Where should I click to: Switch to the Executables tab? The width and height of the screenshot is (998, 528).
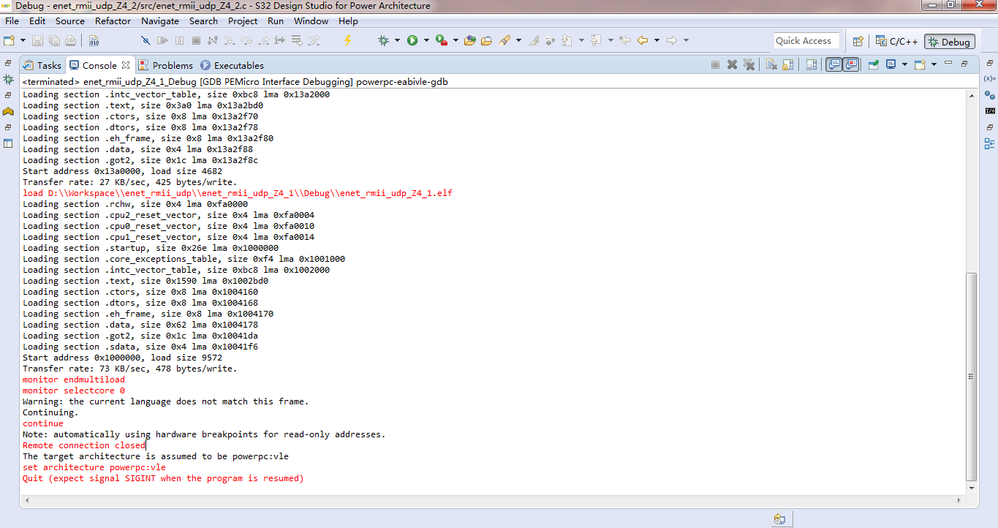(x=232, y=66)
